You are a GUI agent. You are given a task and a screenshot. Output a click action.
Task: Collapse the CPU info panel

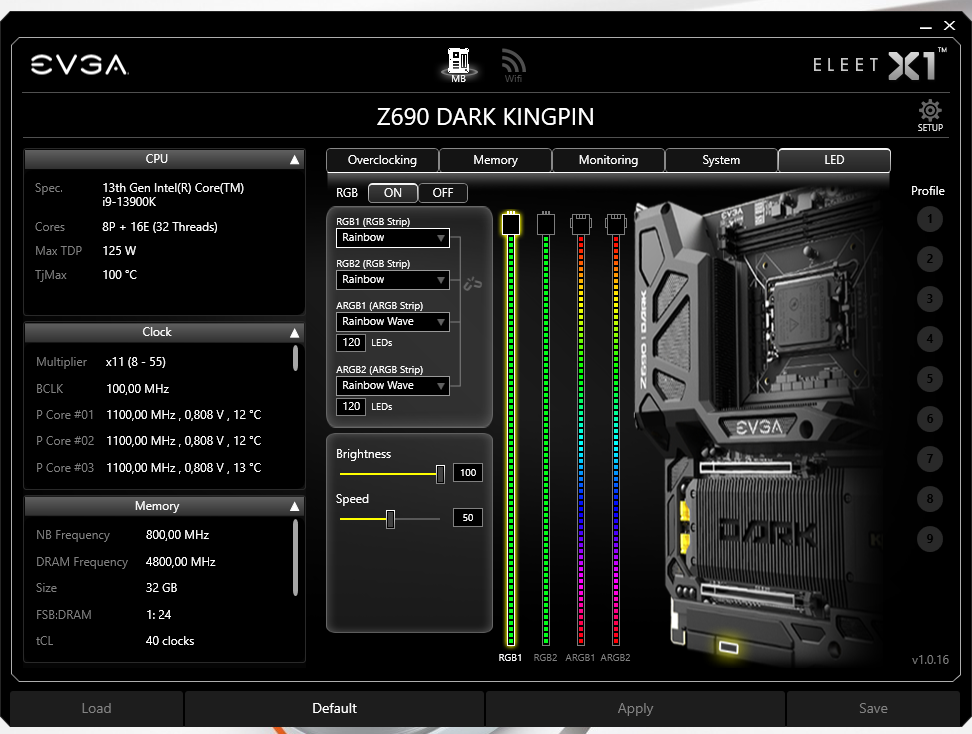tap(293, 158)
